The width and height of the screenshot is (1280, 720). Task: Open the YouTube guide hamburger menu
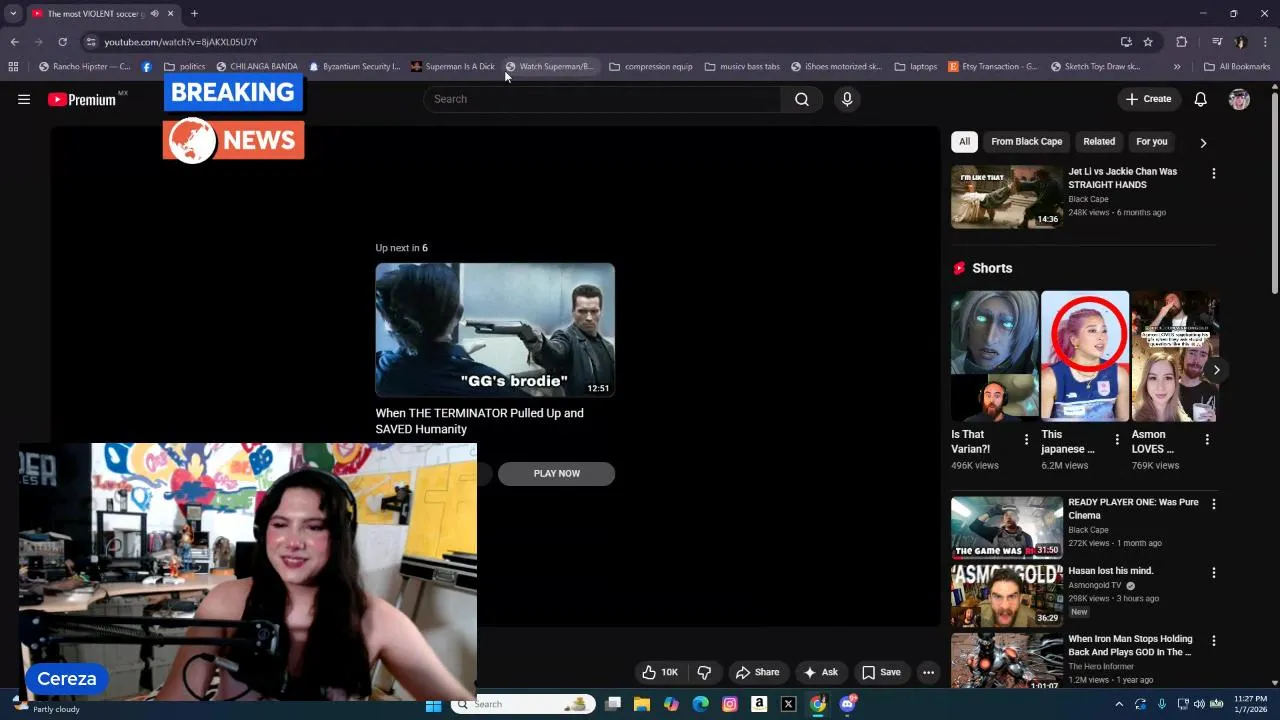[24, 99]
